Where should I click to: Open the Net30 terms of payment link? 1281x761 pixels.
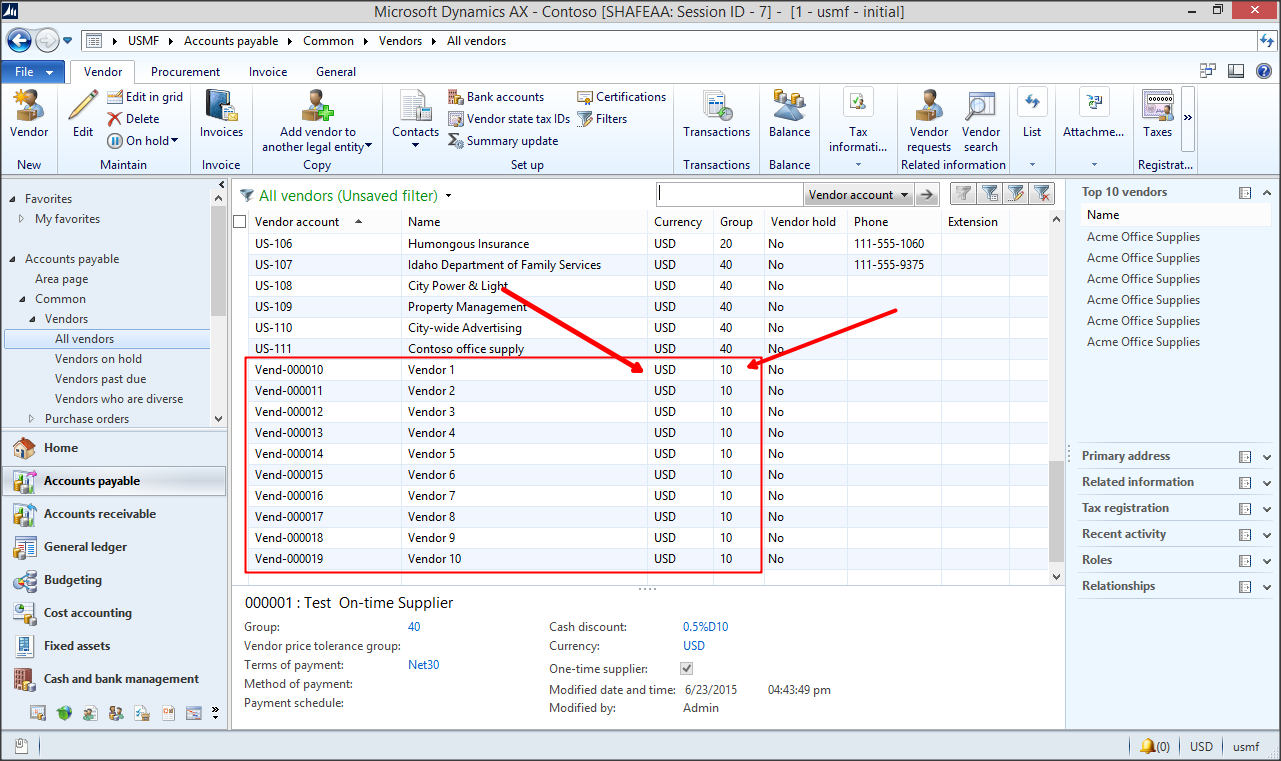(423, 664)
